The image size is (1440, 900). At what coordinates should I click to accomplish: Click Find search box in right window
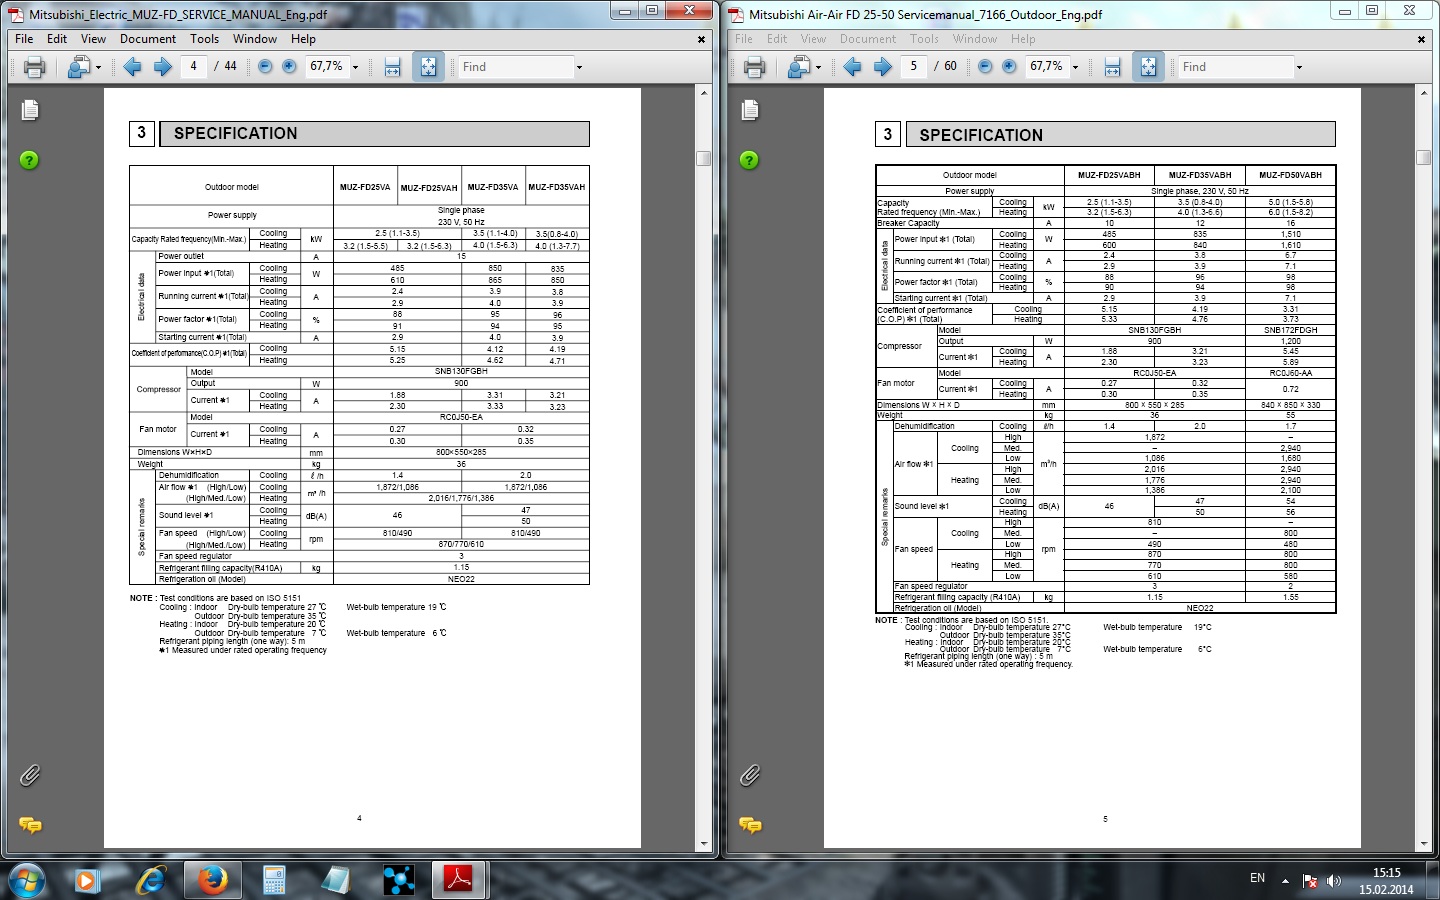coord(1236,67)
